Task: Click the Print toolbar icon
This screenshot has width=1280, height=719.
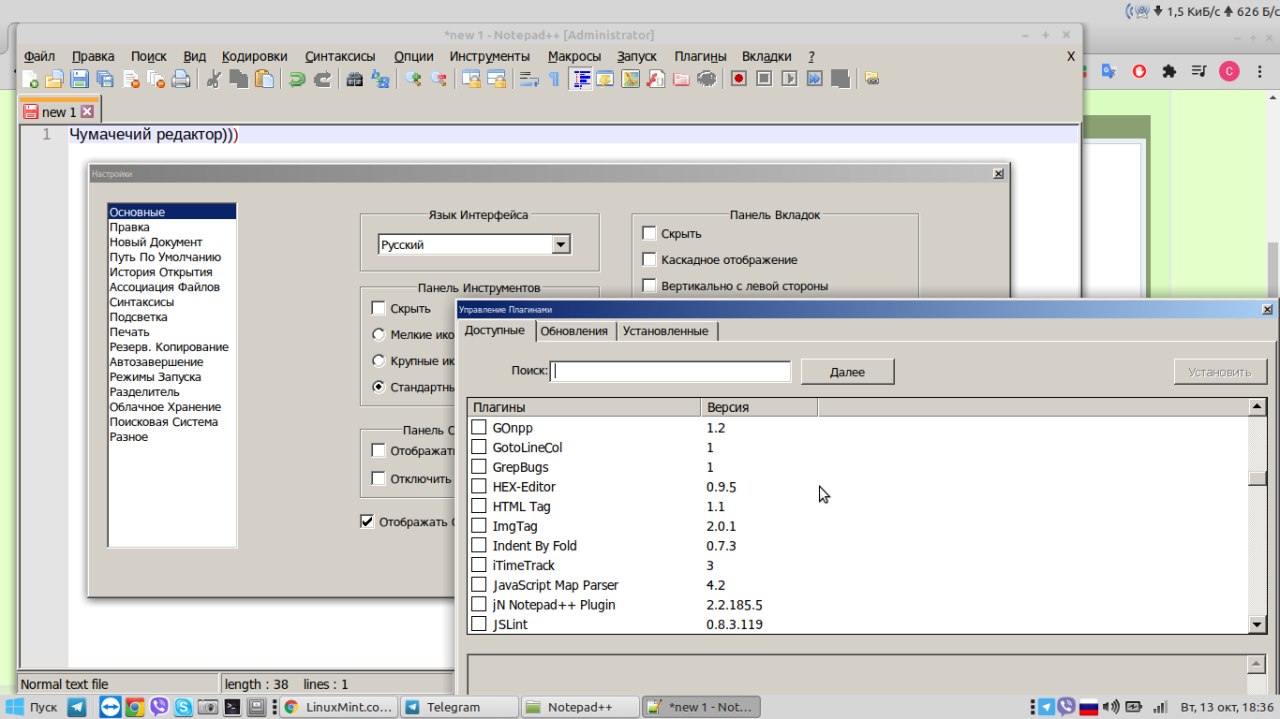Action: pyautogui.click(x=181, y=79)
